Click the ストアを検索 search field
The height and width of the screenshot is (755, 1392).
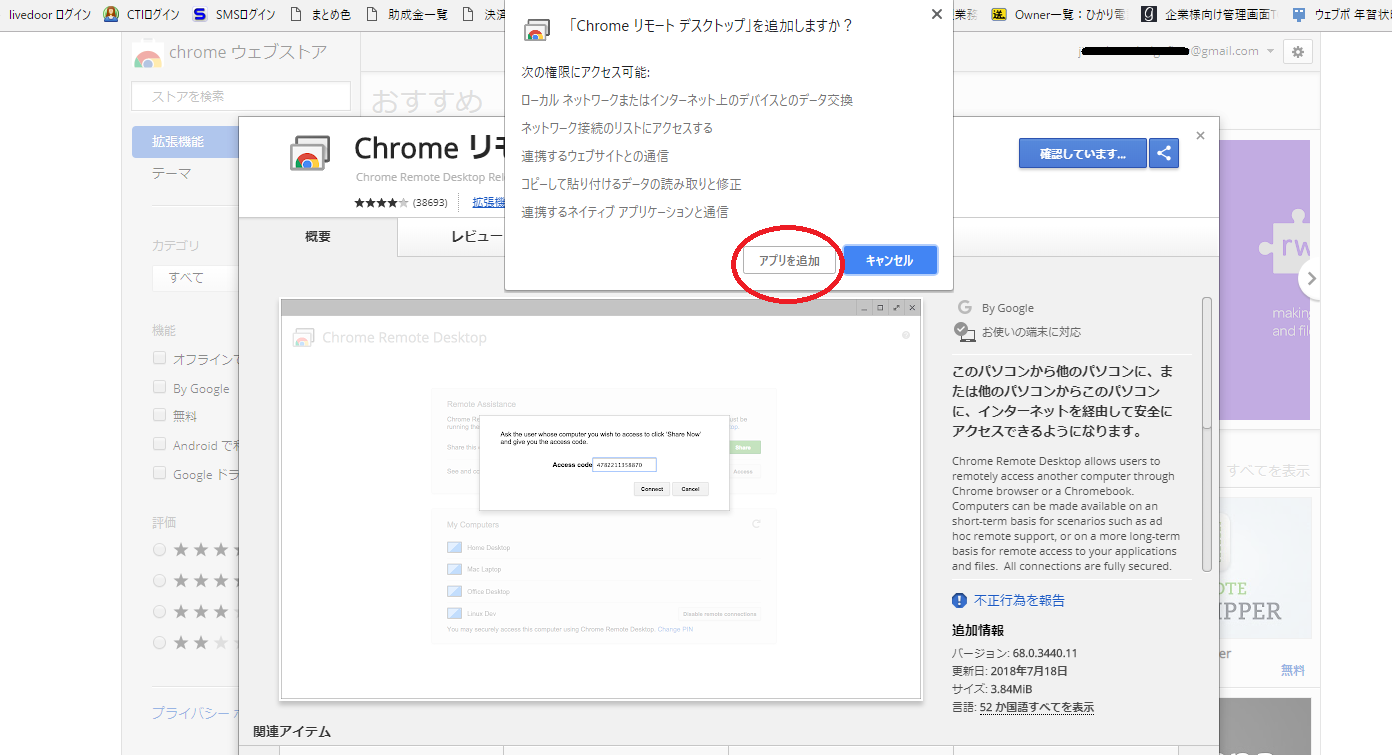point(241,96)
